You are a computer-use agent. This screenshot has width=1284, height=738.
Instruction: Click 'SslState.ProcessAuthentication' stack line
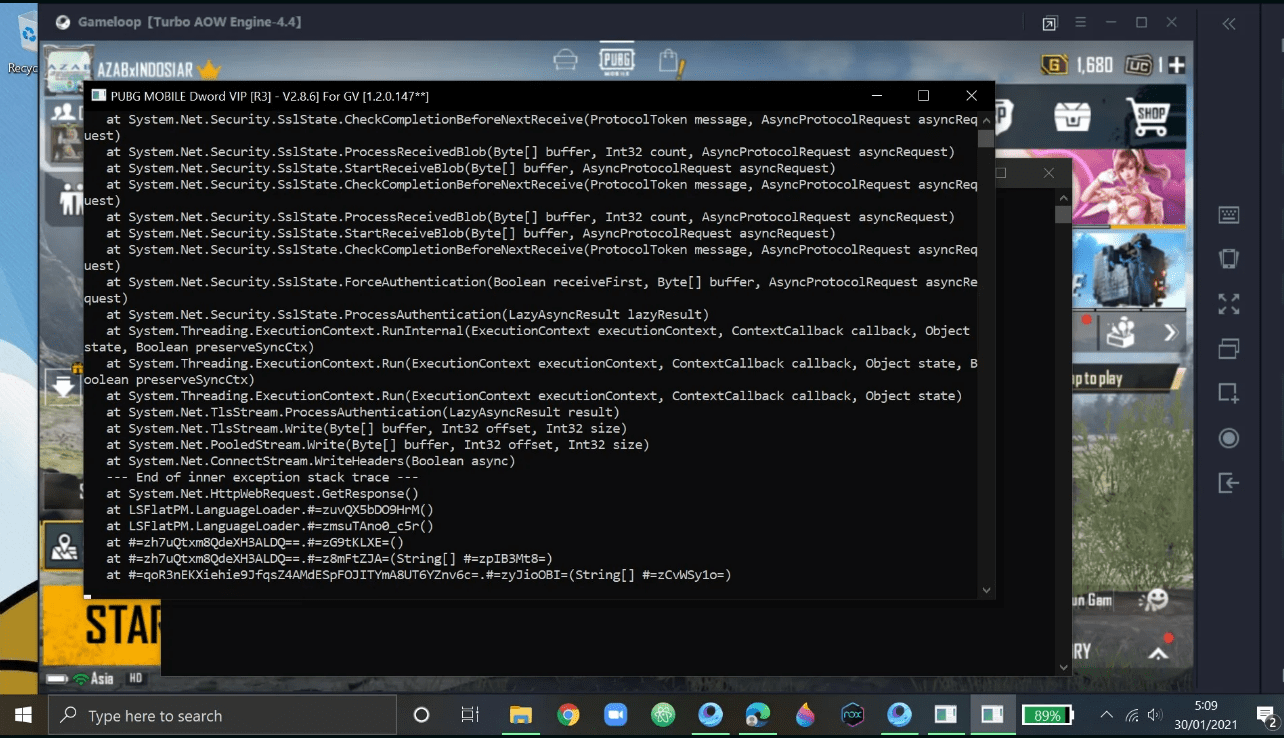[407, 314]
